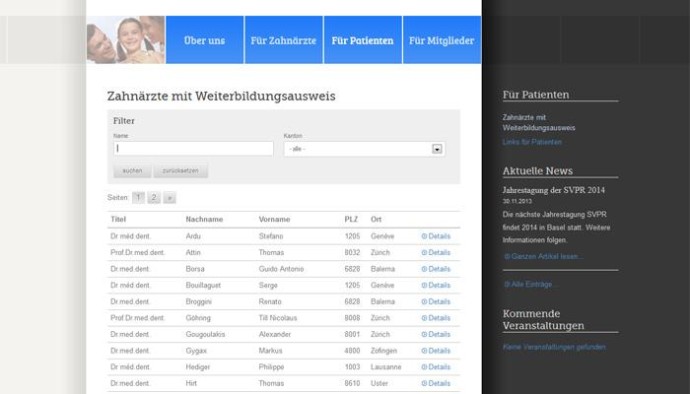Open Details for Hediger Philippe
This screenshot has width=690, height=394.
coord(436,367)
